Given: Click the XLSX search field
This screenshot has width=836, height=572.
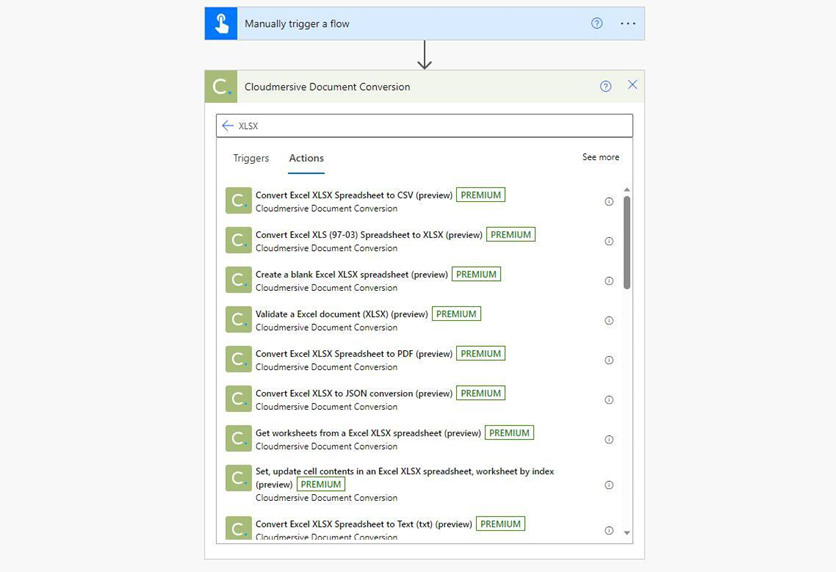Looking at the screenshot, I should 424,126.
